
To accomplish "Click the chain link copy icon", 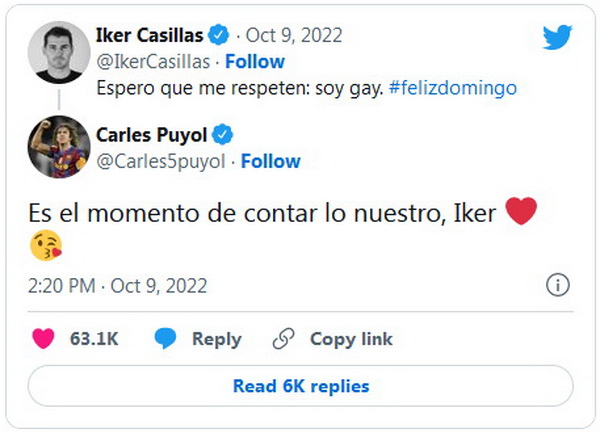I will (284, 339).
